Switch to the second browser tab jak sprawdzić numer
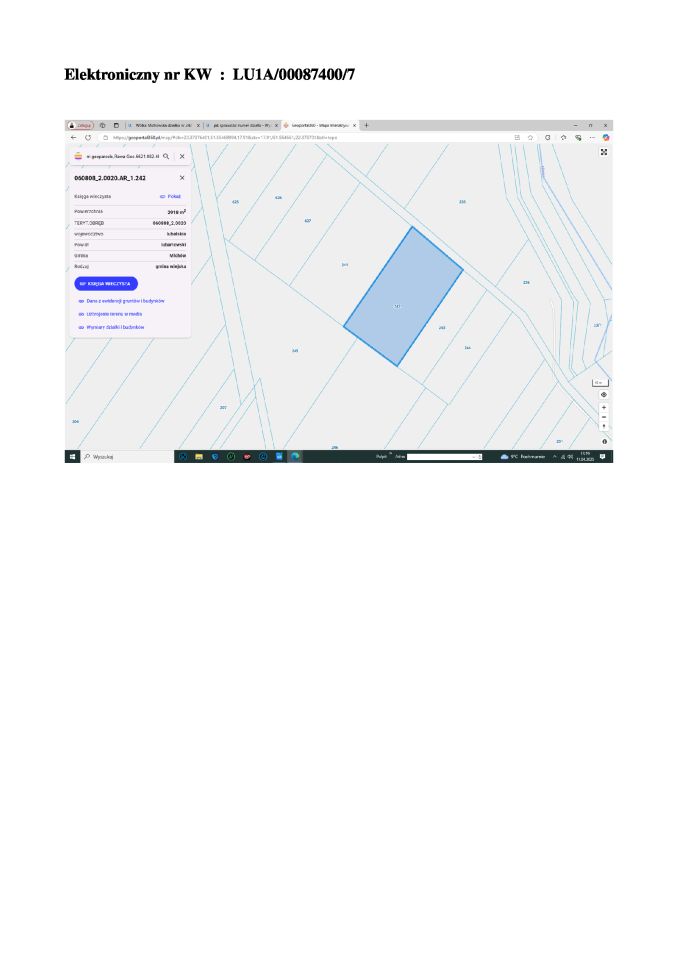678x960 pixels. tap(241, 125)
